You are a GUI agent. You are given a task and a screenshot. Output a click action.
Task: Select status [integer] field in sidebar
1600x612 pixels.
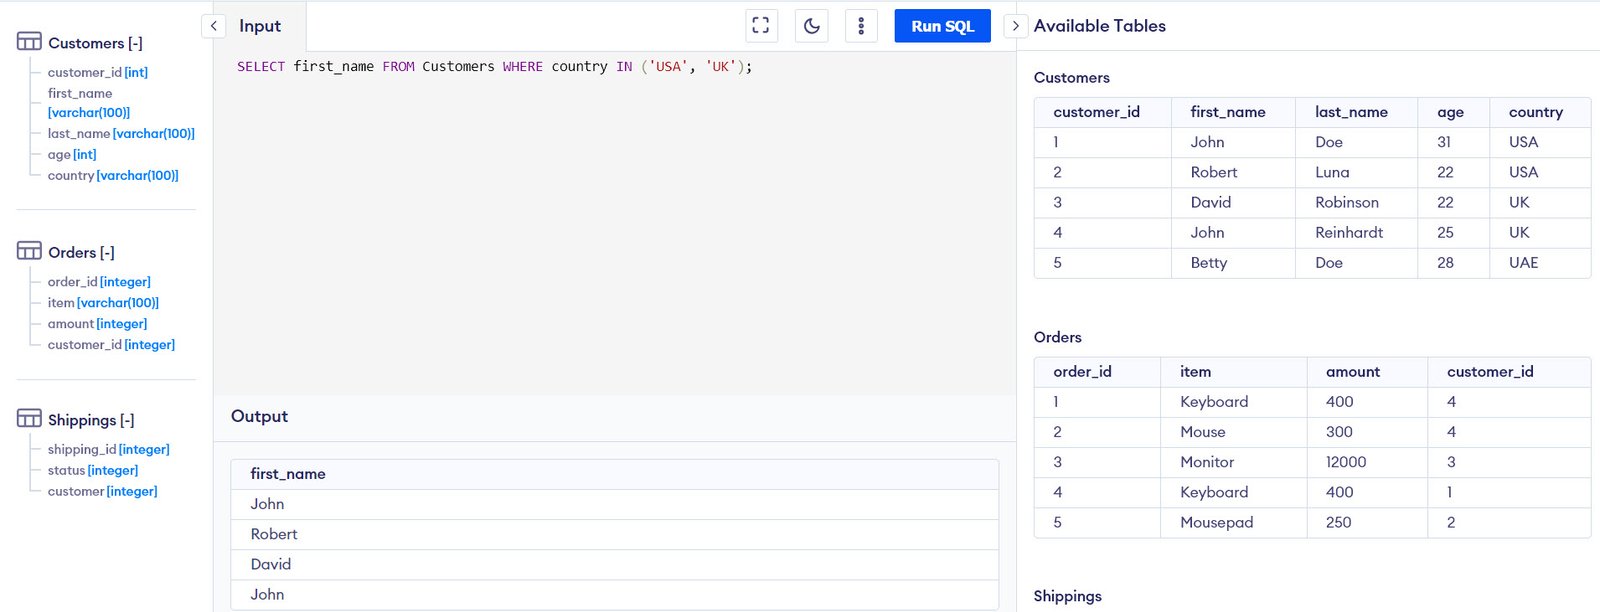point(93,471)
